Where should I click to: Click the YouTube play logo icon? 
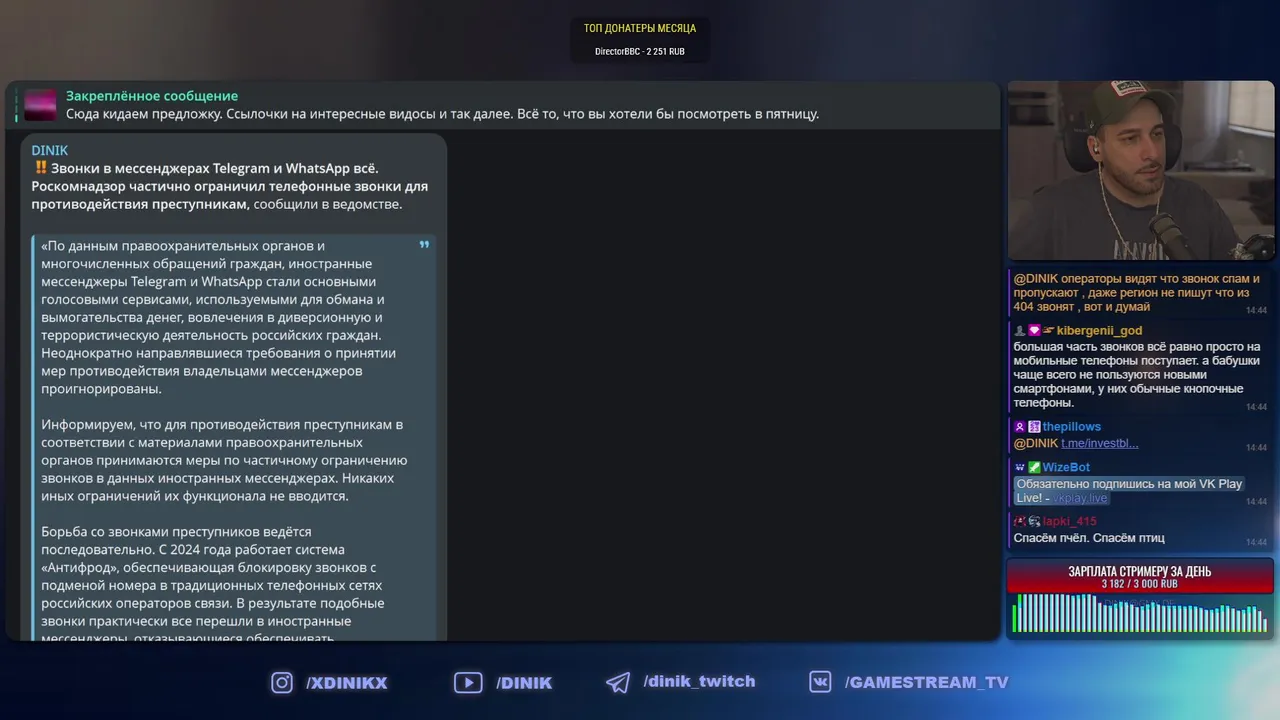(x=468, y=682)
